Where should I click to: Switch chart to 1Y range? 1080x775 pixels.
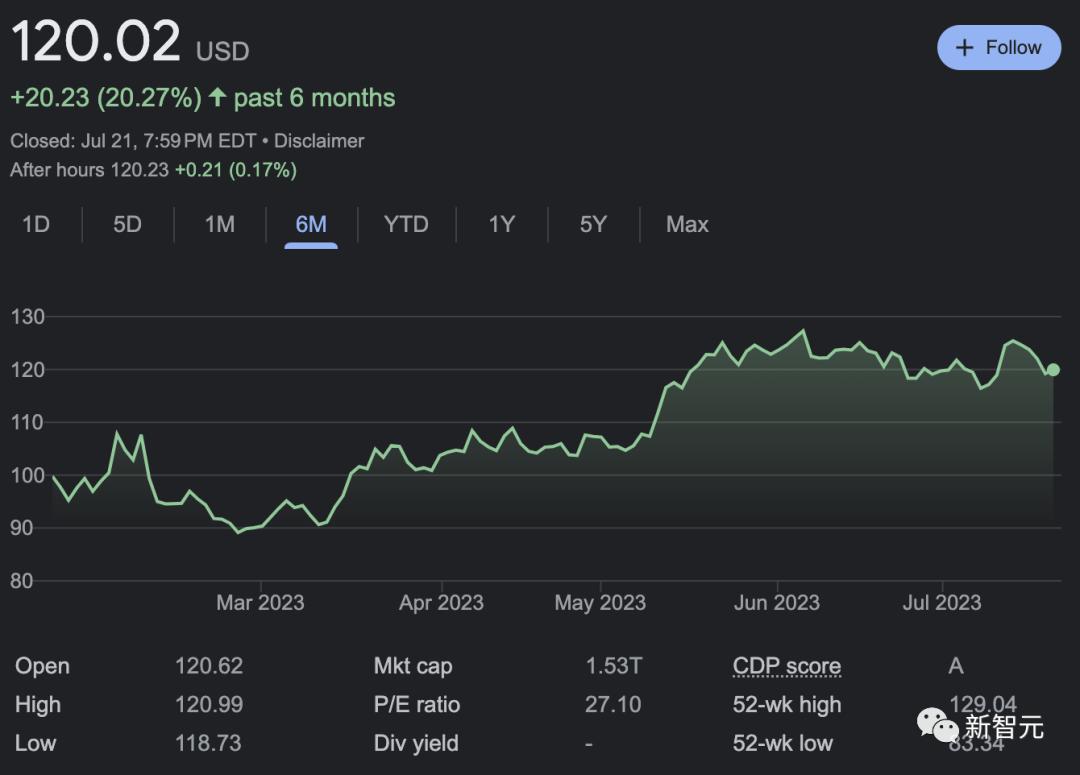point(501,224)
